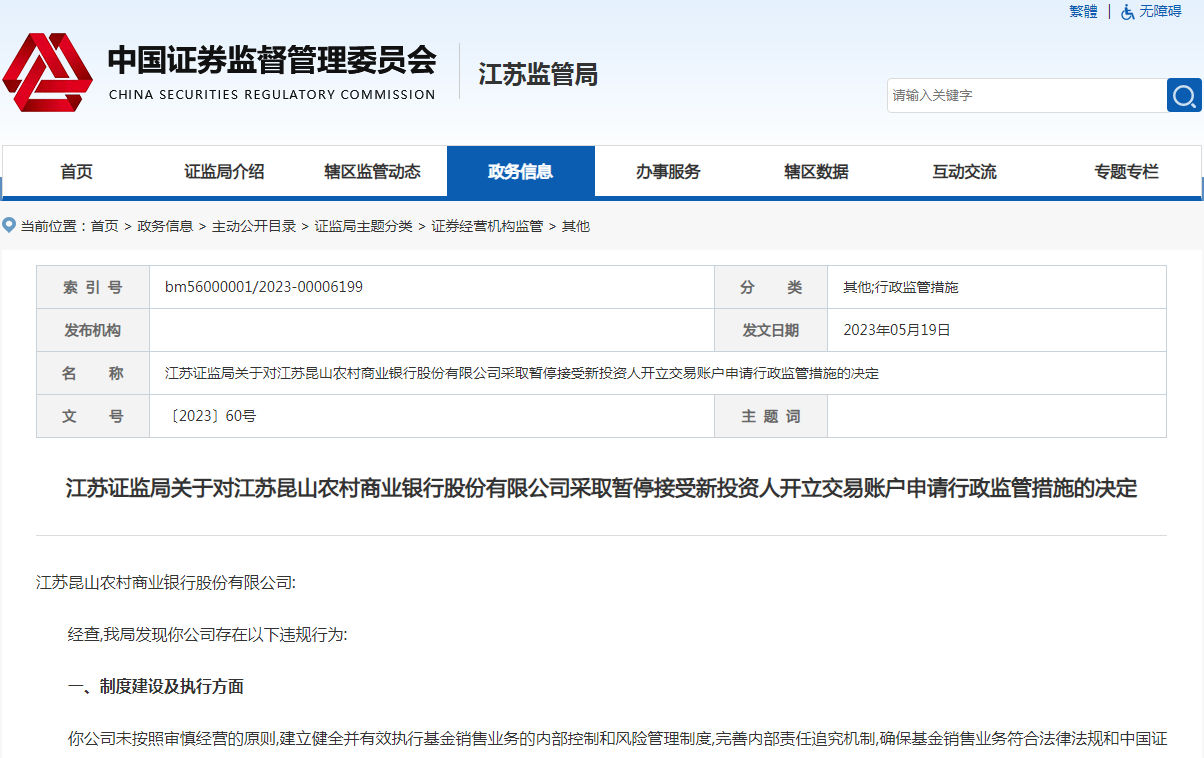Click the wheelchair accessibility icon

coord(1127,12)
